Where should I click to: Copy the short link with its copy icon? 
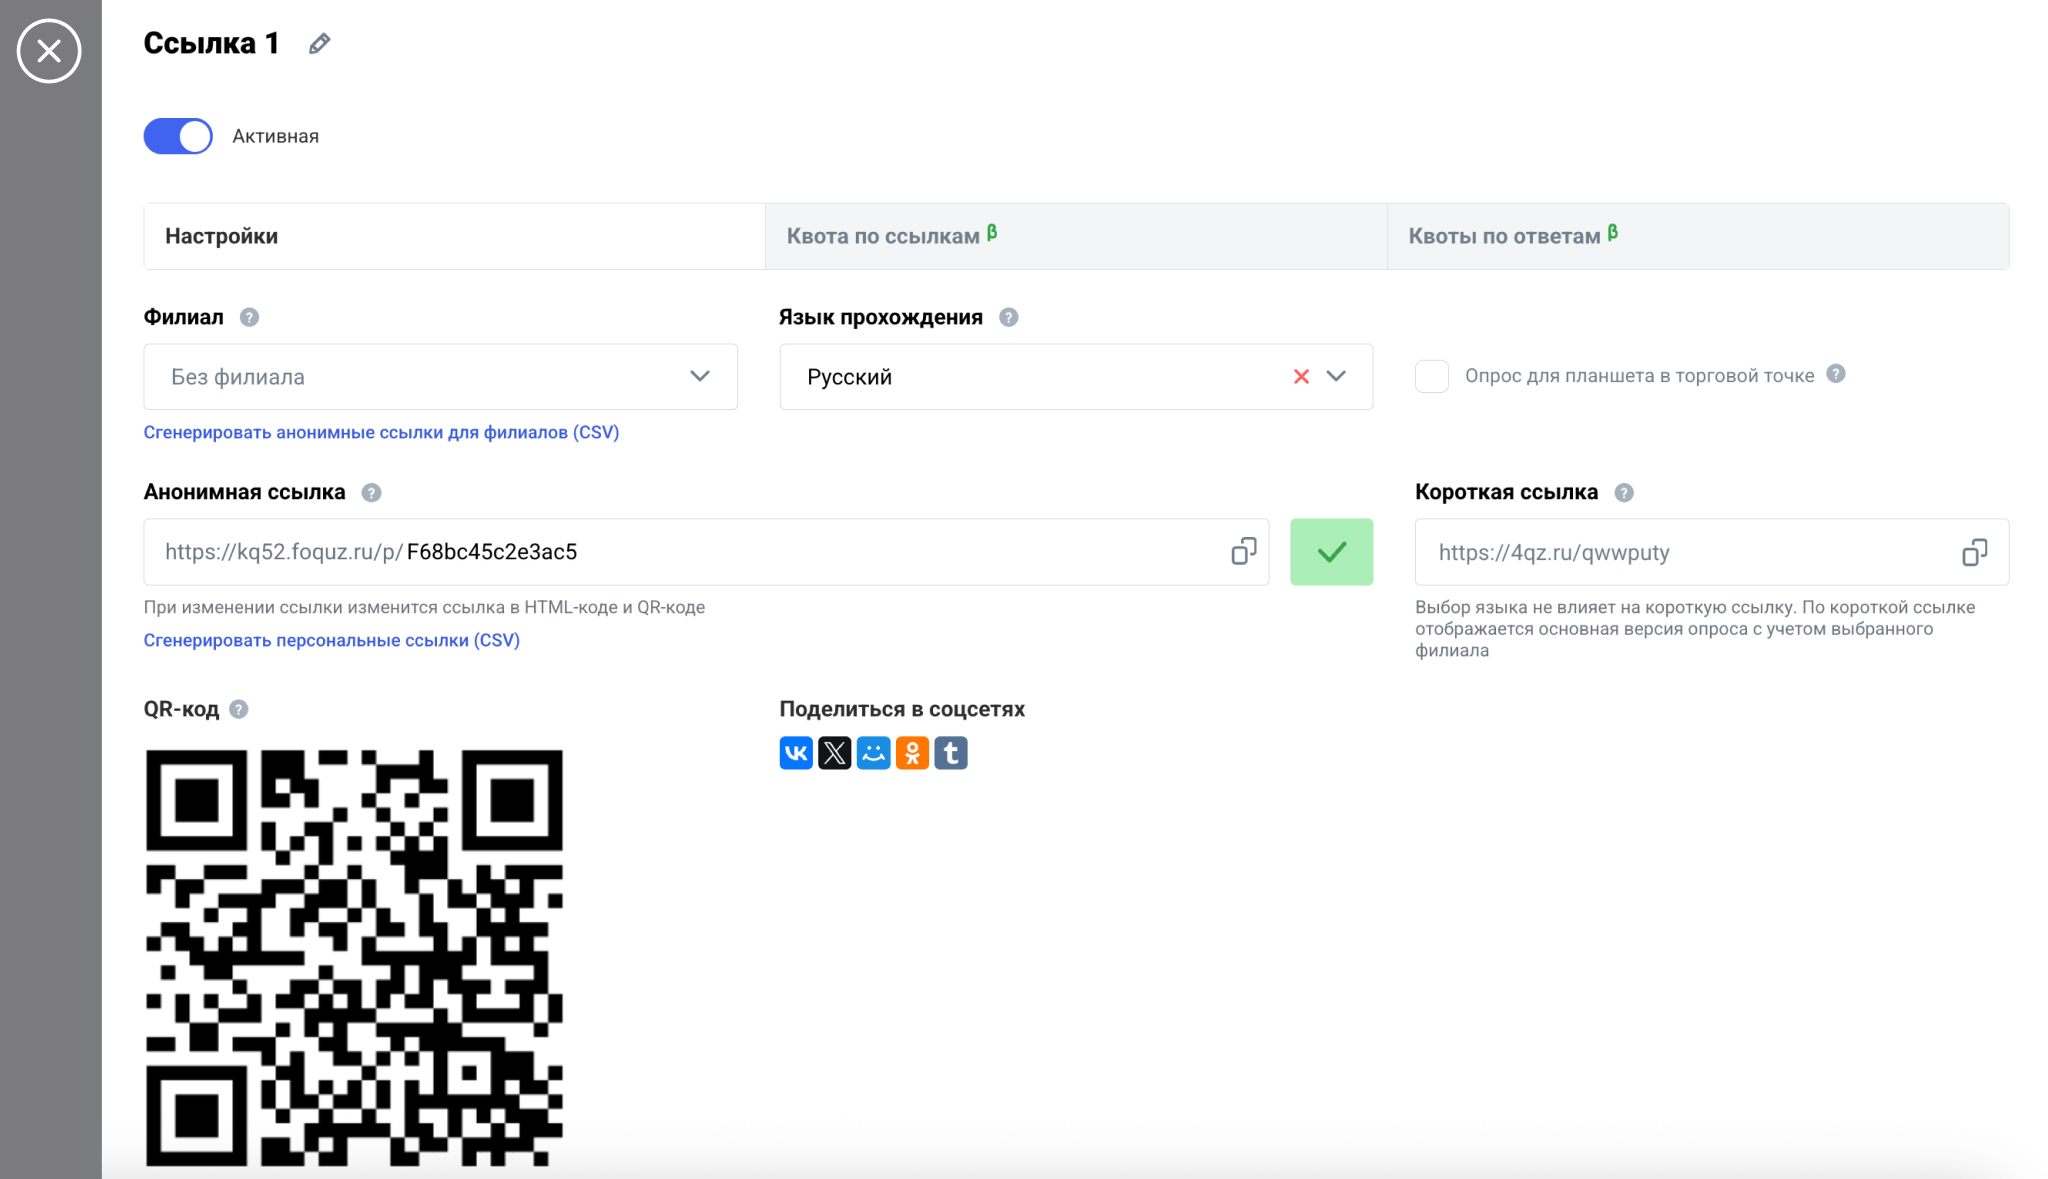[1974, 552]
